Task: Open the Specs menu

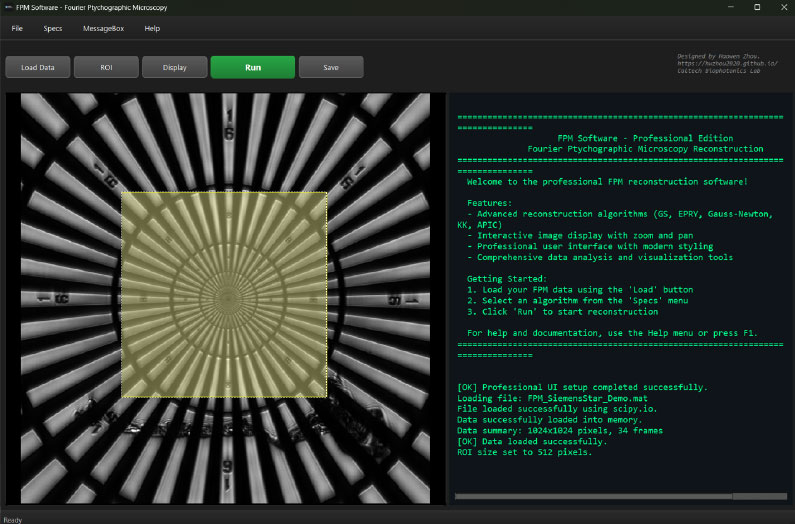Action: click(53, 28)
